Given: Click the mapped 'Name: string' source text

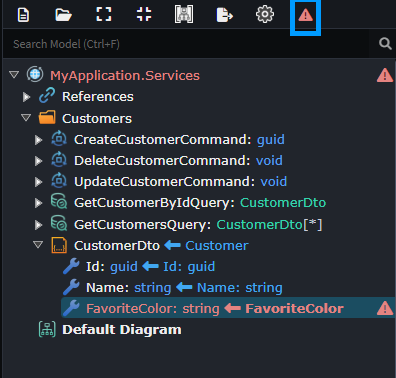Looking at the screenshot, I should pyautogui.click(x=240, y=288).
